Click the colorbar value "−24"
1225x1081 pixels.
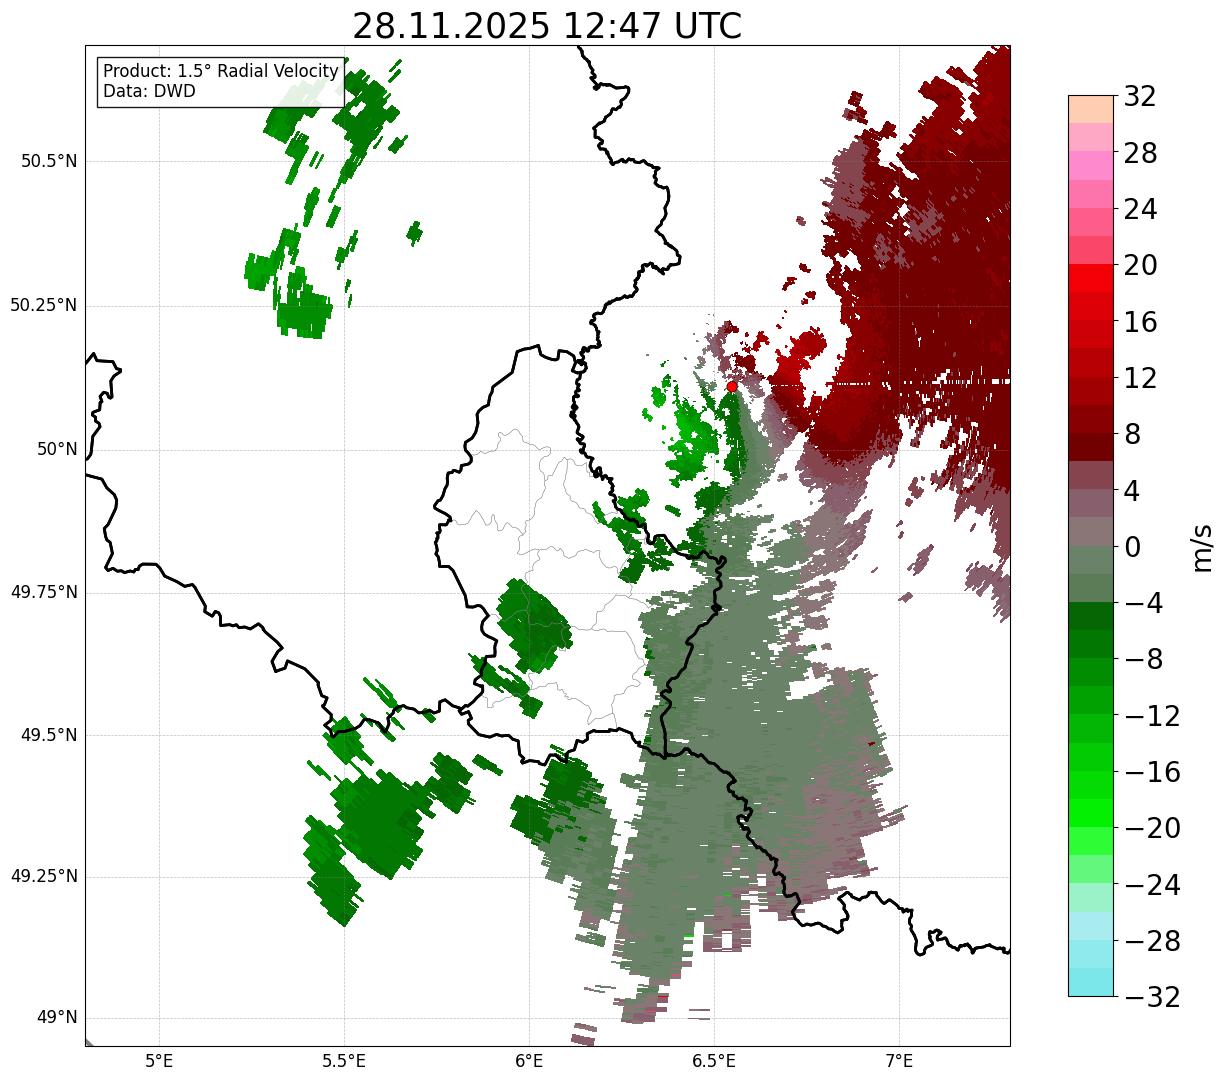1152,885
